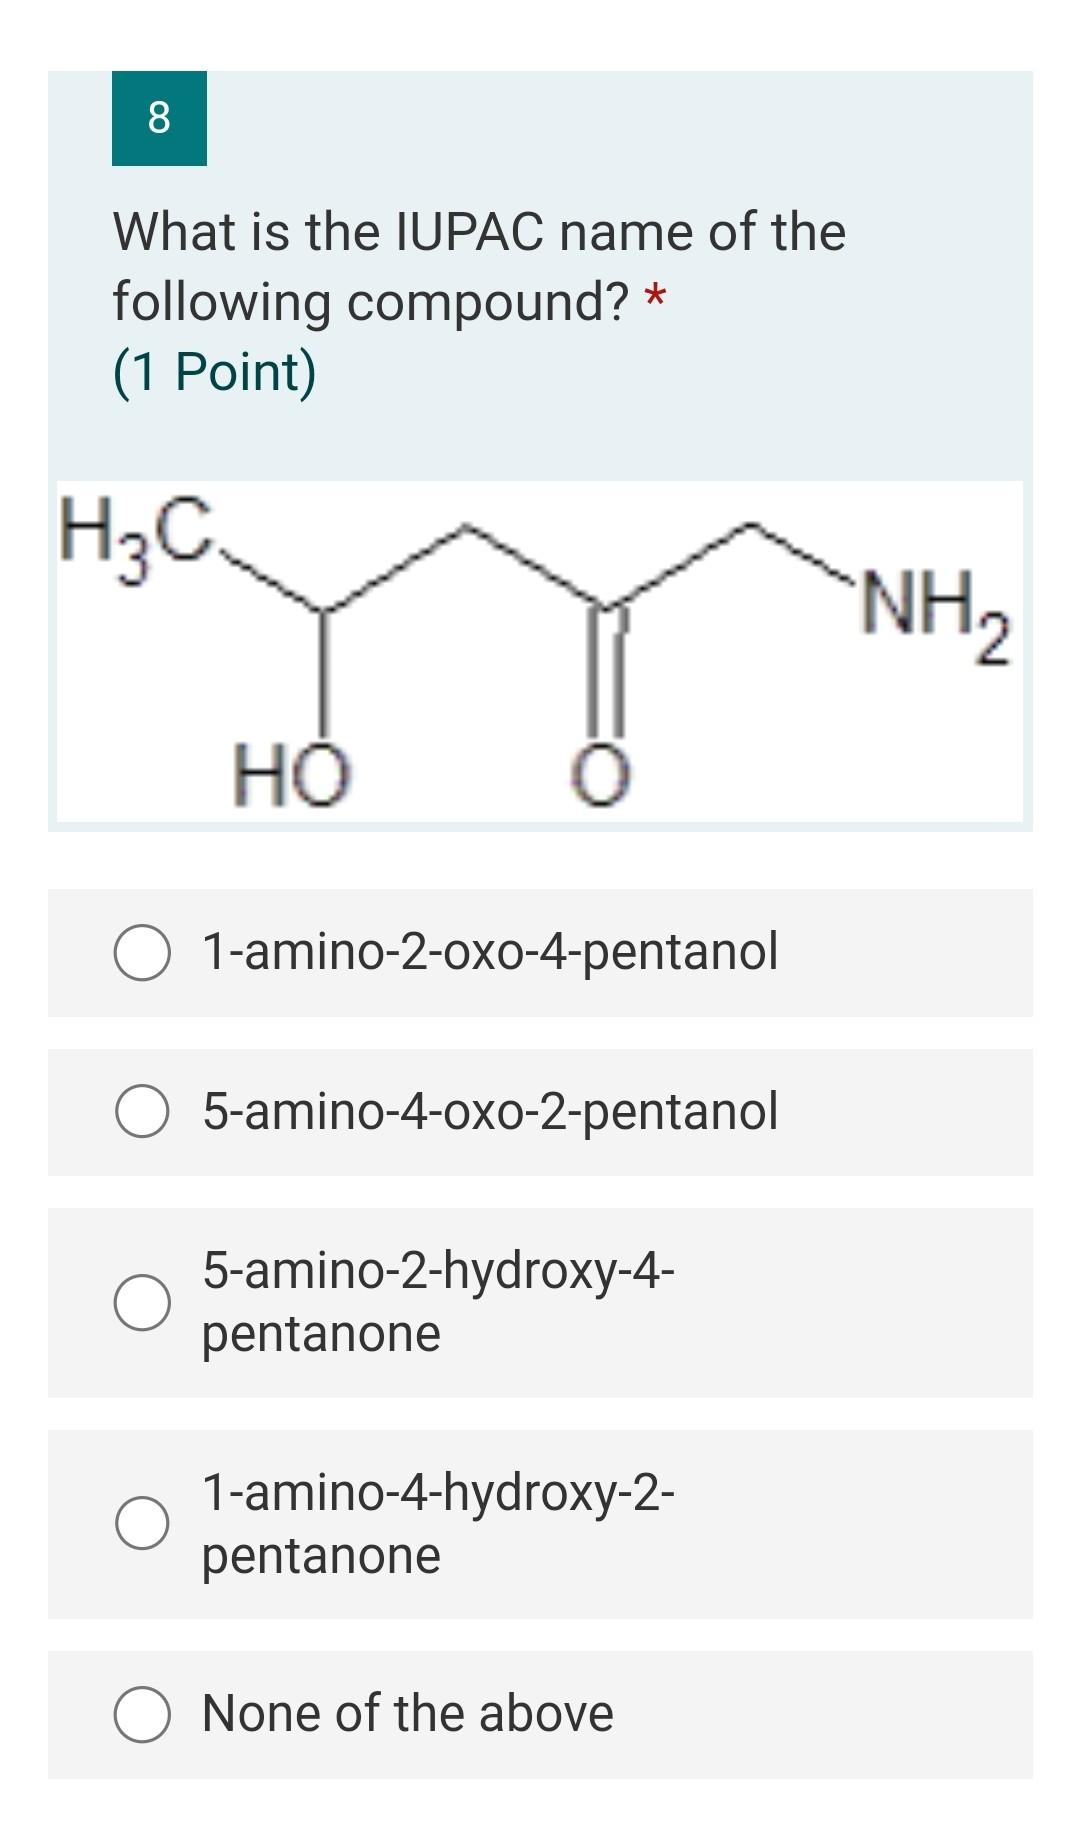Click the IUPAC name question text

(x=479, y=266)
